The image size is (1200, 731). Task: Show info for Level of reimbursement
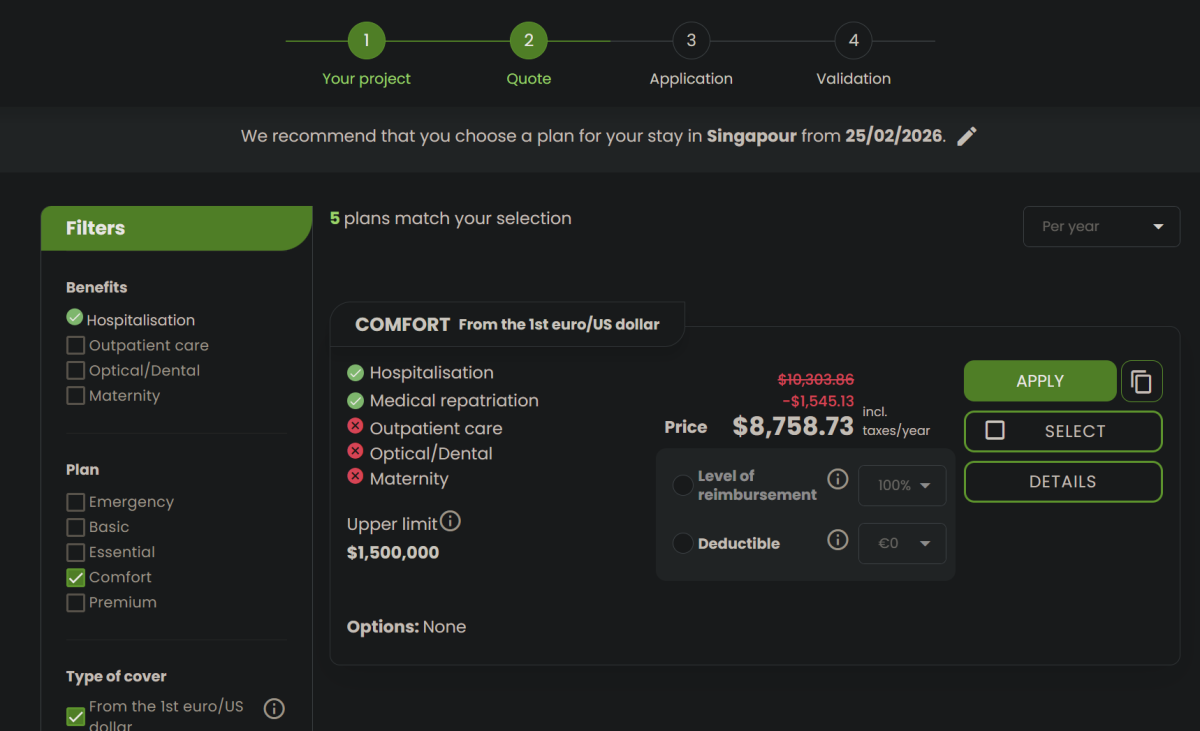pos(838,479)
